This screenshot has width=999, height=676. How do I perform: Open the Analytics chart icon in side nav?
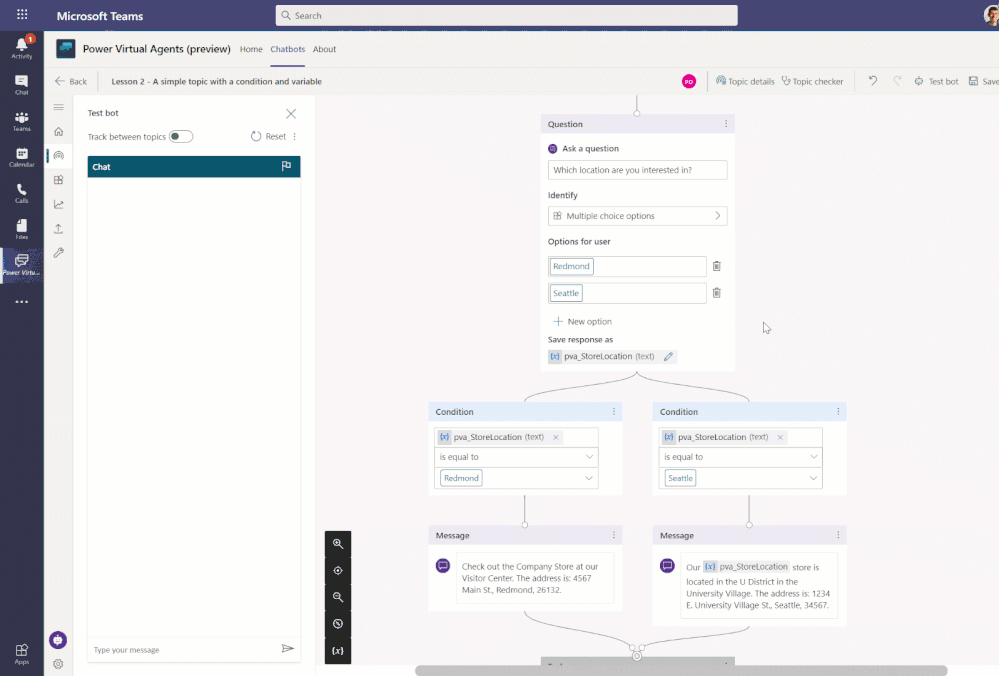click(59, 204)
